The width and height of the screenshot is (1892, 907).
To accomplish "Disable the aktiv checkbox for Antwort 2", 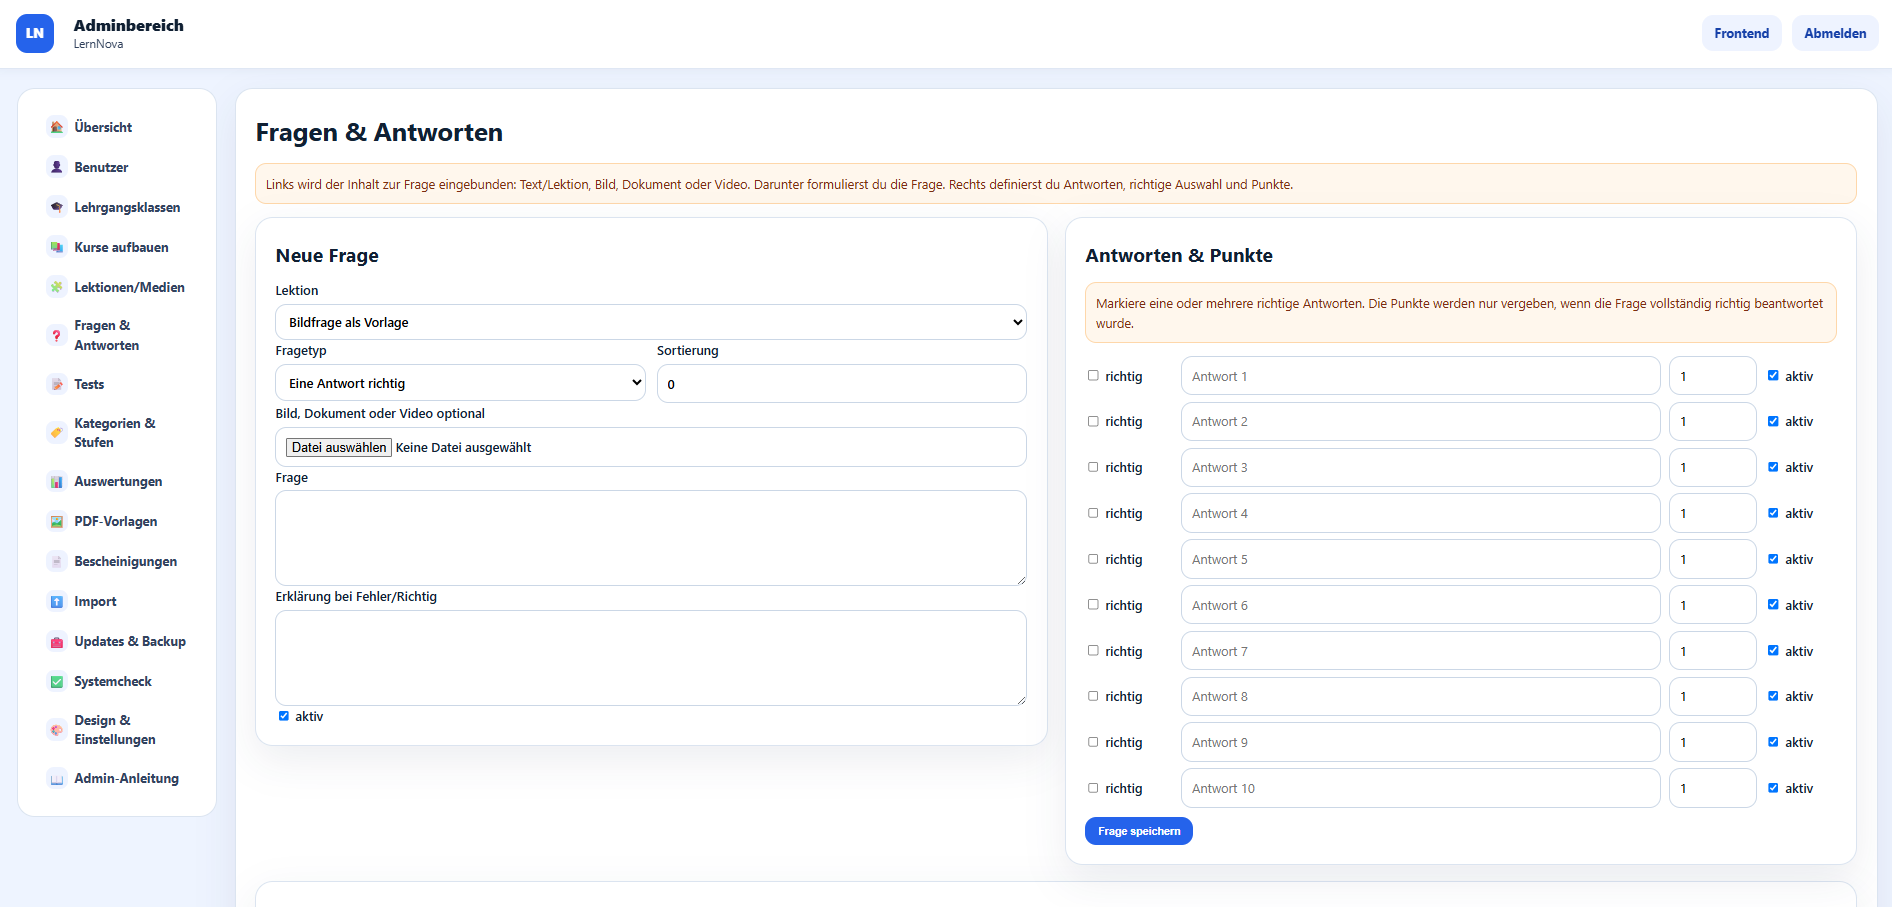I will 1773,421.
